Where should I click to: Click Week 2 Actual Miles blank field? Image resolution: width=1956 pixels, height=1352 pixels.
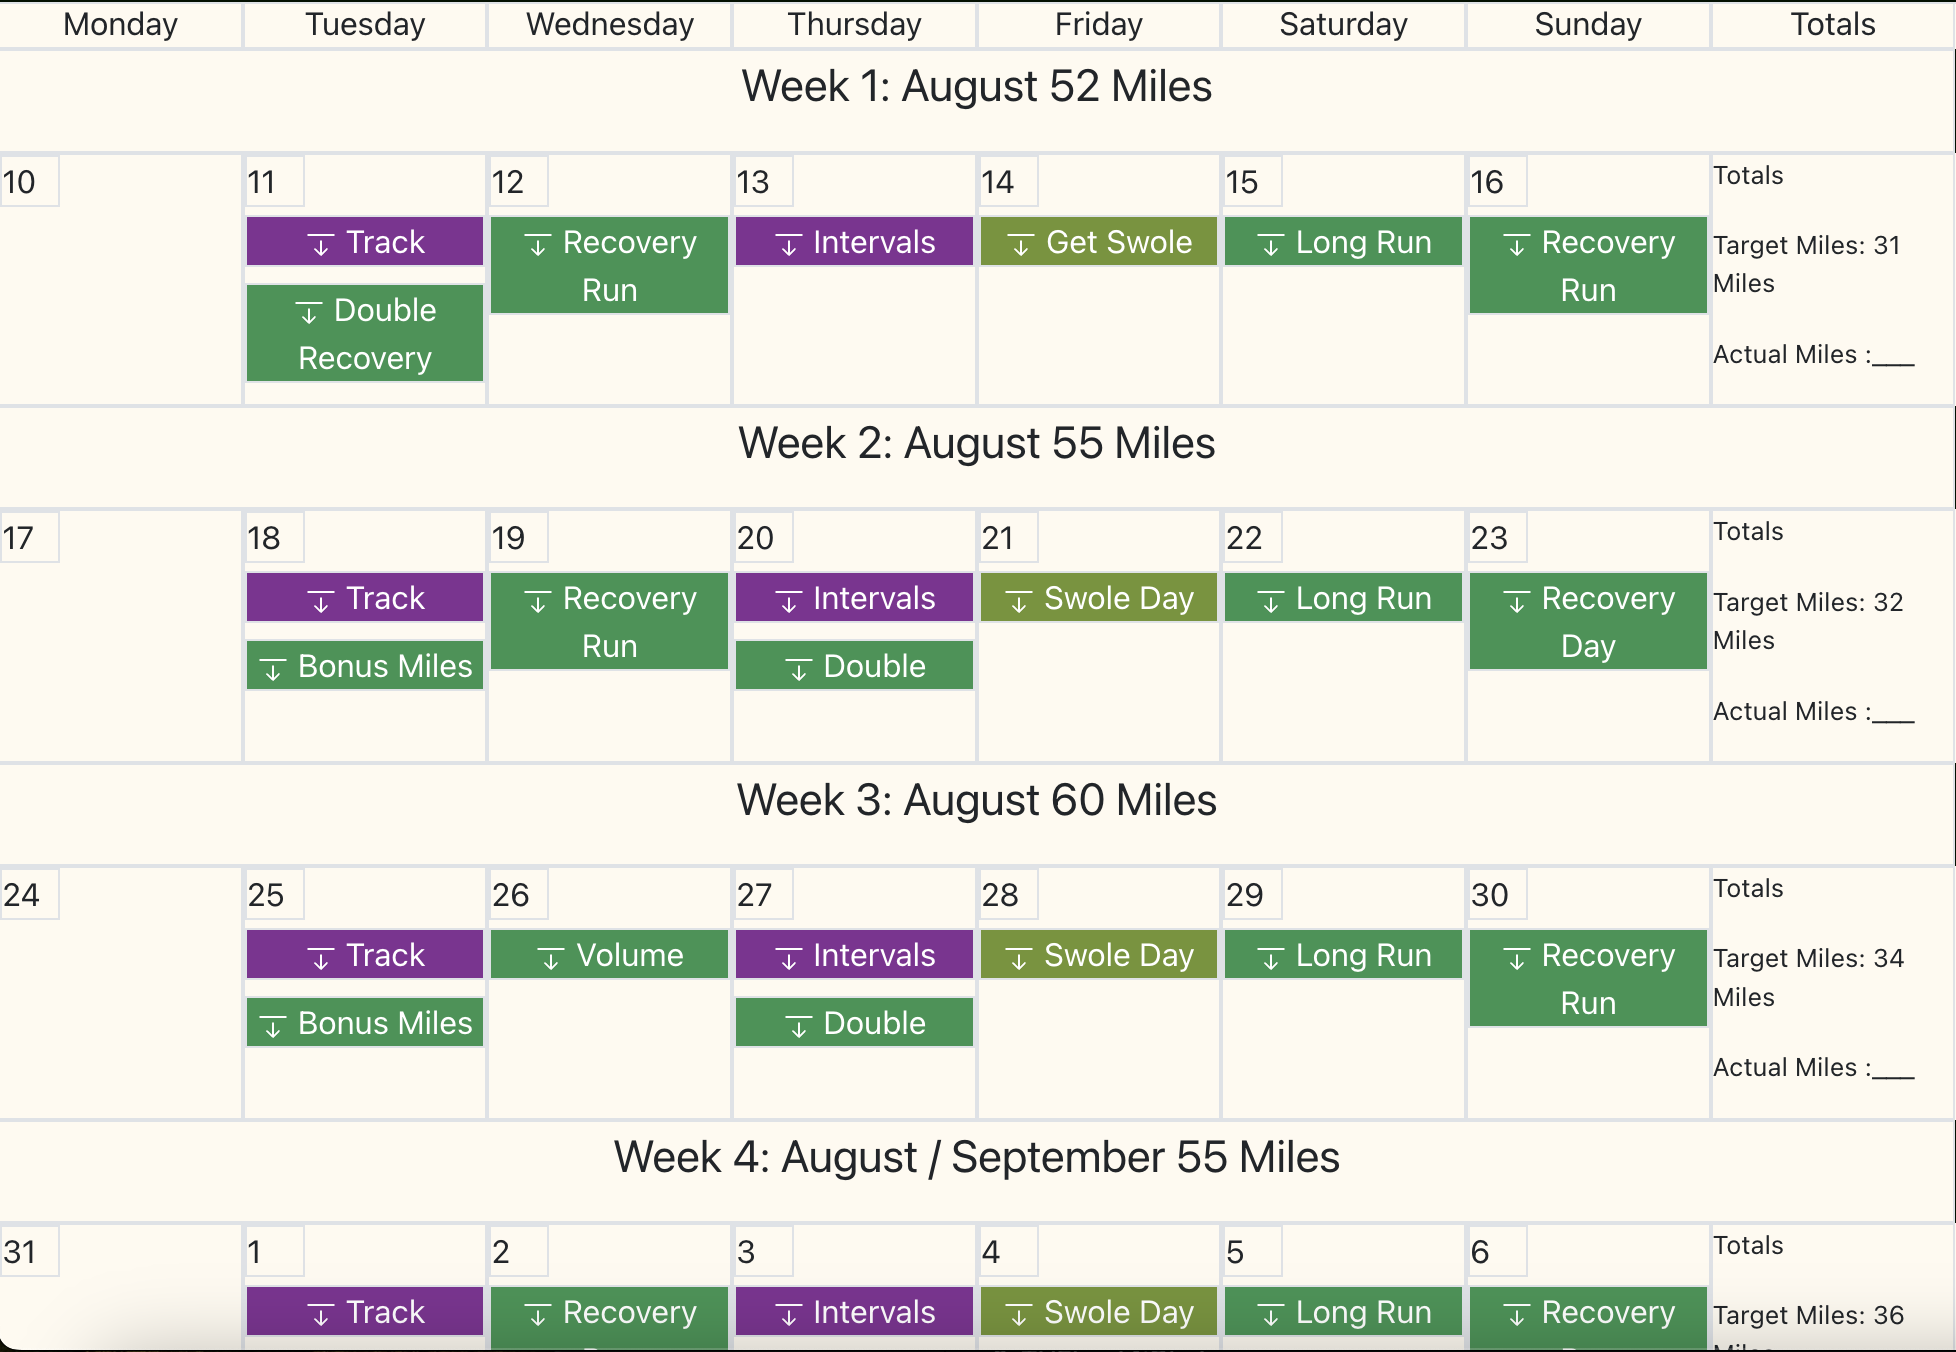tap(1894, 713)
